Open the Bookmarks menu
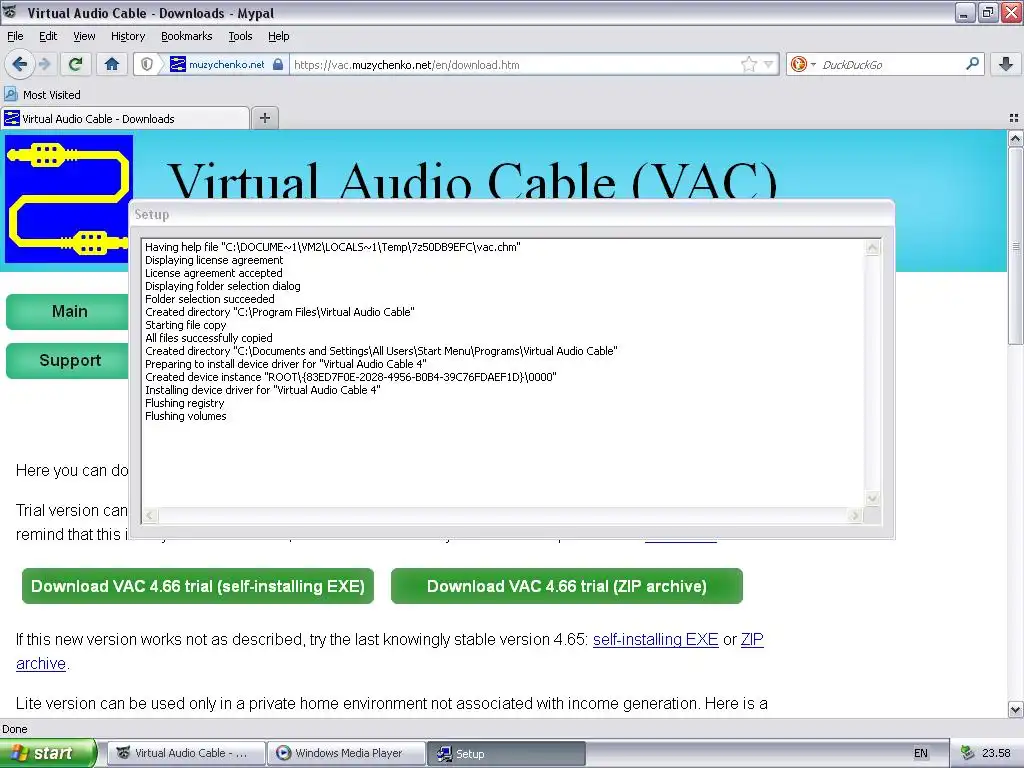The width and height of the screenshot is (1024, 768). pyautogui.click(x=186, y=36)
